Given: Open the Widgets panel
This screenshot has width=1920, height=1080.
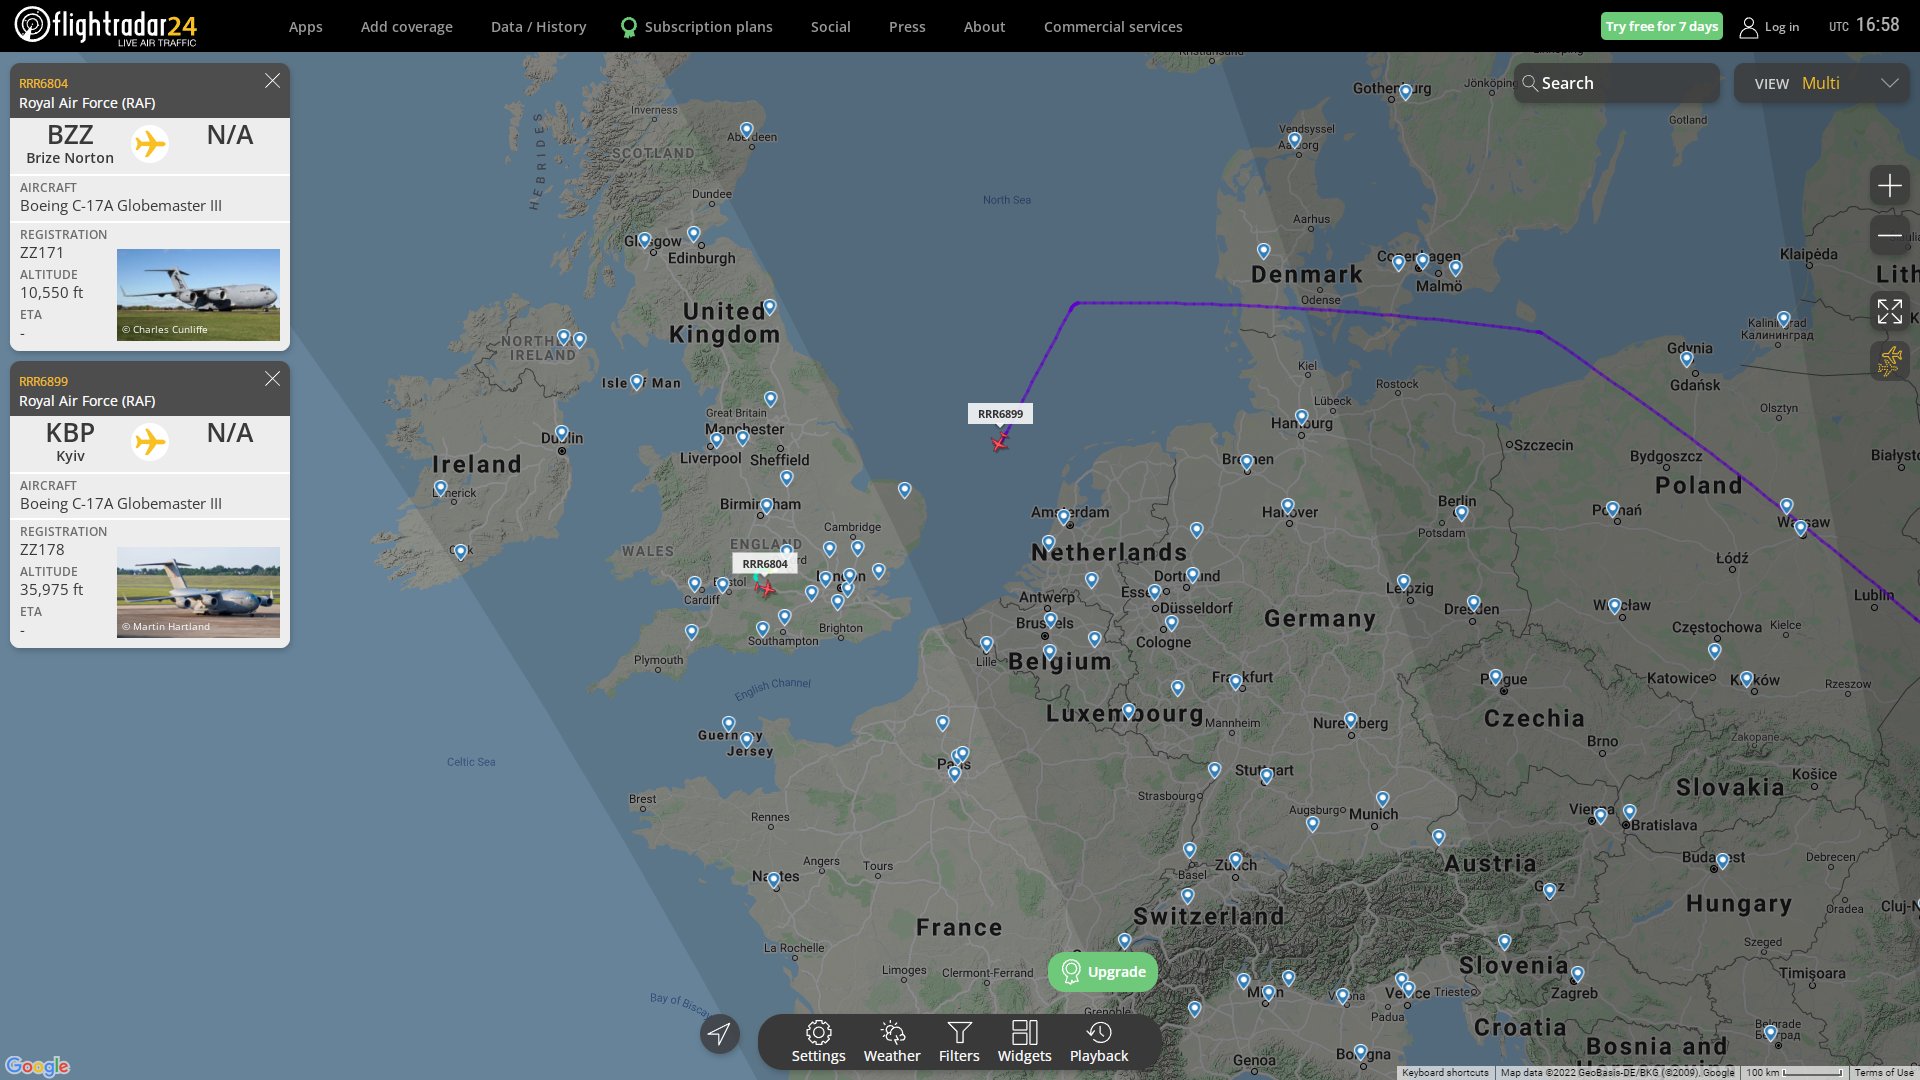Looking at the screenshot, I should pos(1024,1042).
